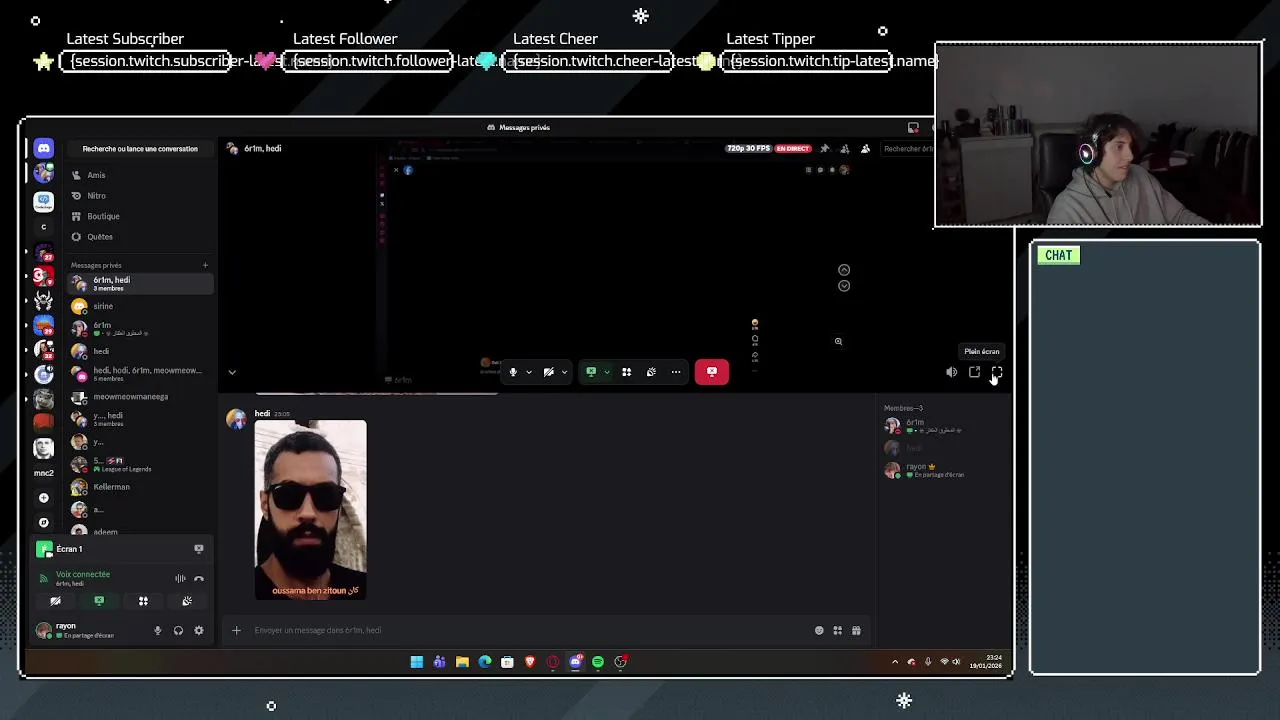Attach a file with plus button
Viewport: 1280px width, 720px height.
236,630
